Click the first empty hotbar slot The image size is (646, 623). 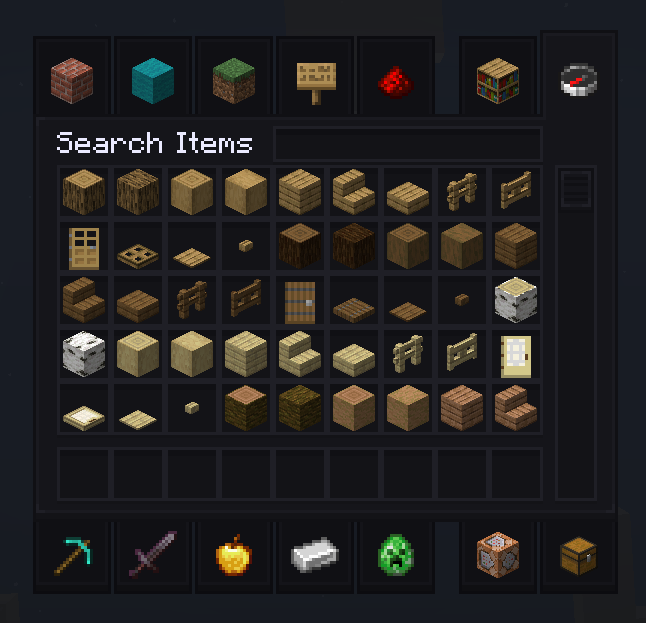pyautogui.click(x=84, y=474)
